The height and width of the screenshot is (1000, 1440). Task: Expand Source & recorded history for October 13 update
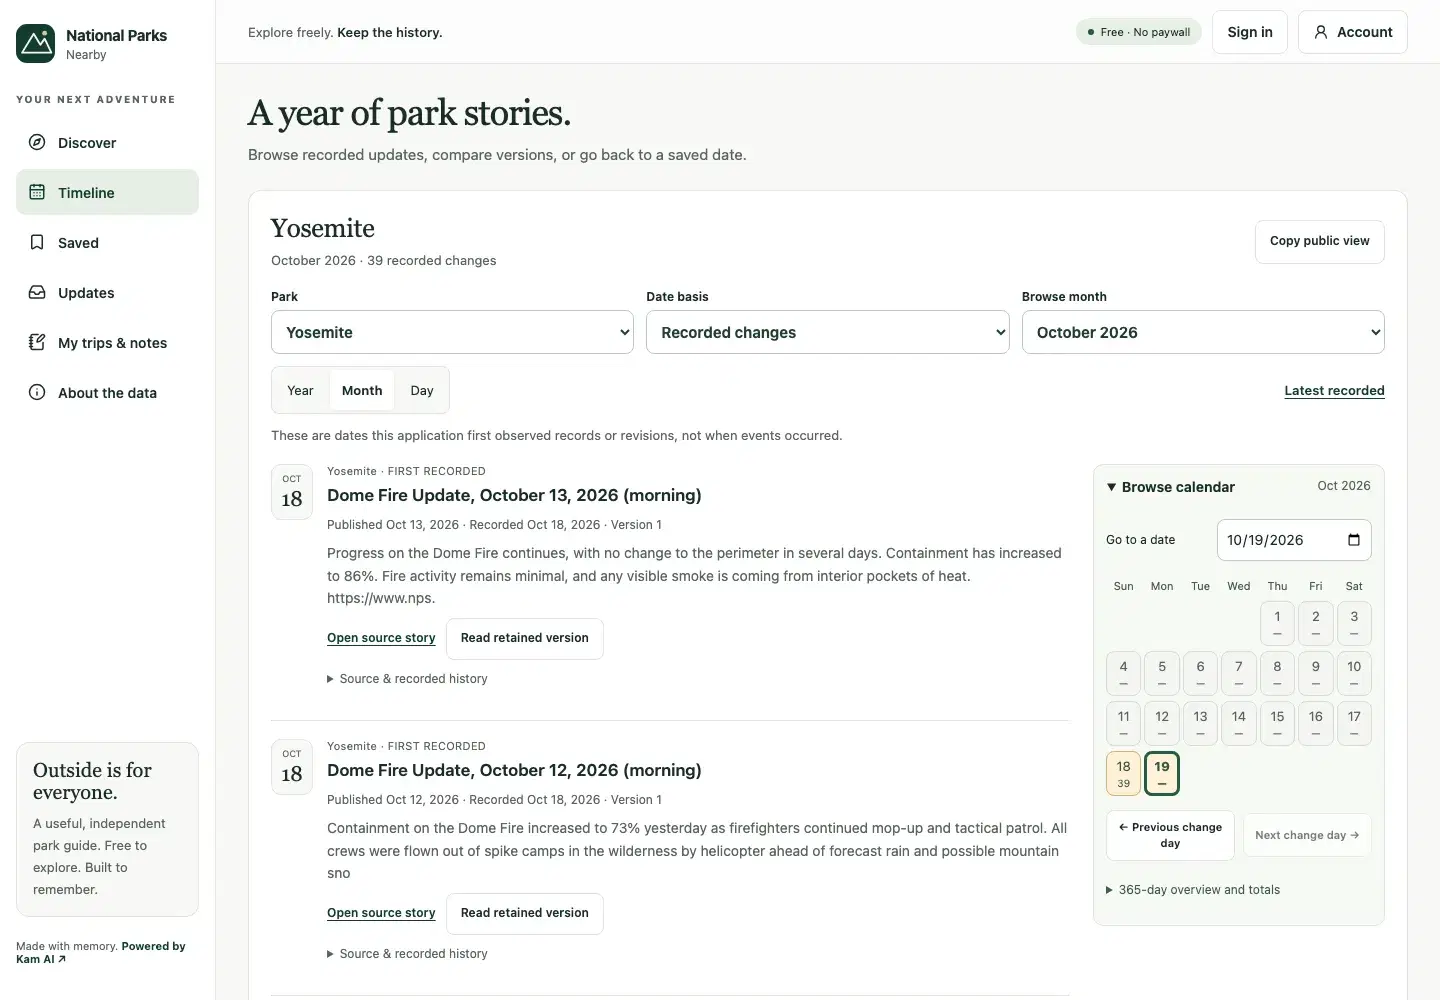pos(407,679)
